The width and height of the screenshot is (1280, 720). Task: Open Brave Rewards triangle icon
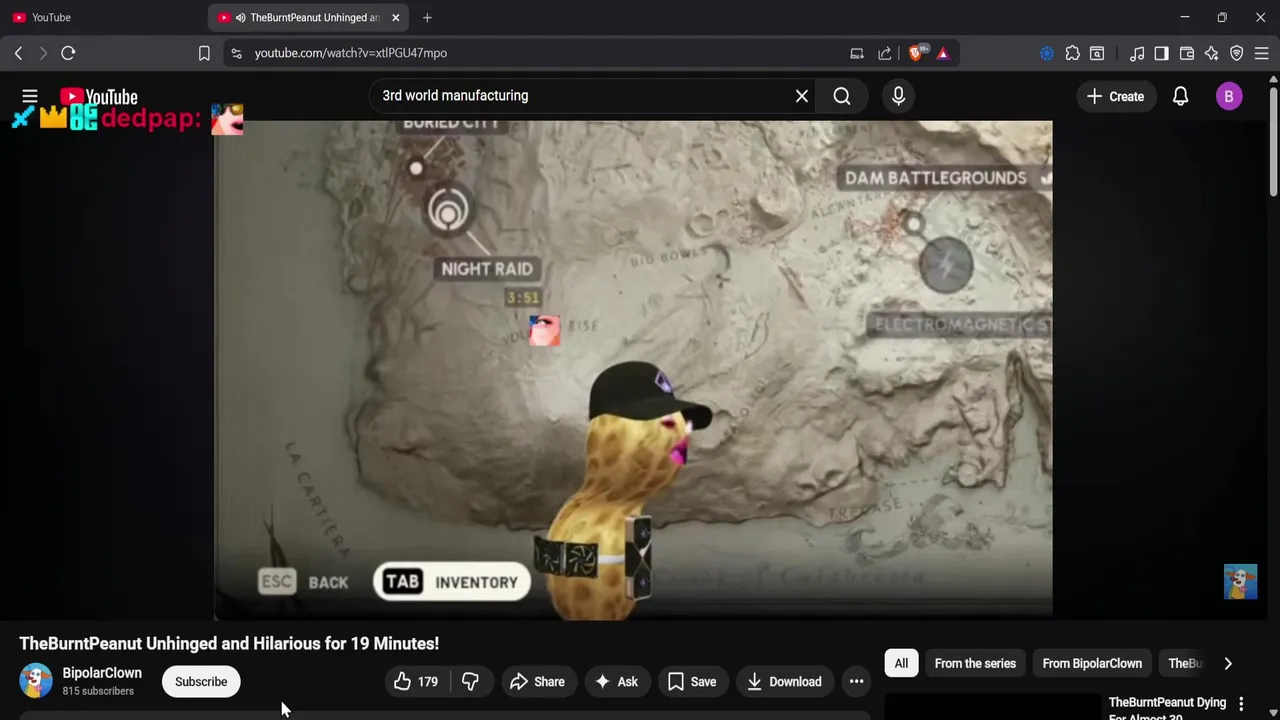click(x=943, y=53)
